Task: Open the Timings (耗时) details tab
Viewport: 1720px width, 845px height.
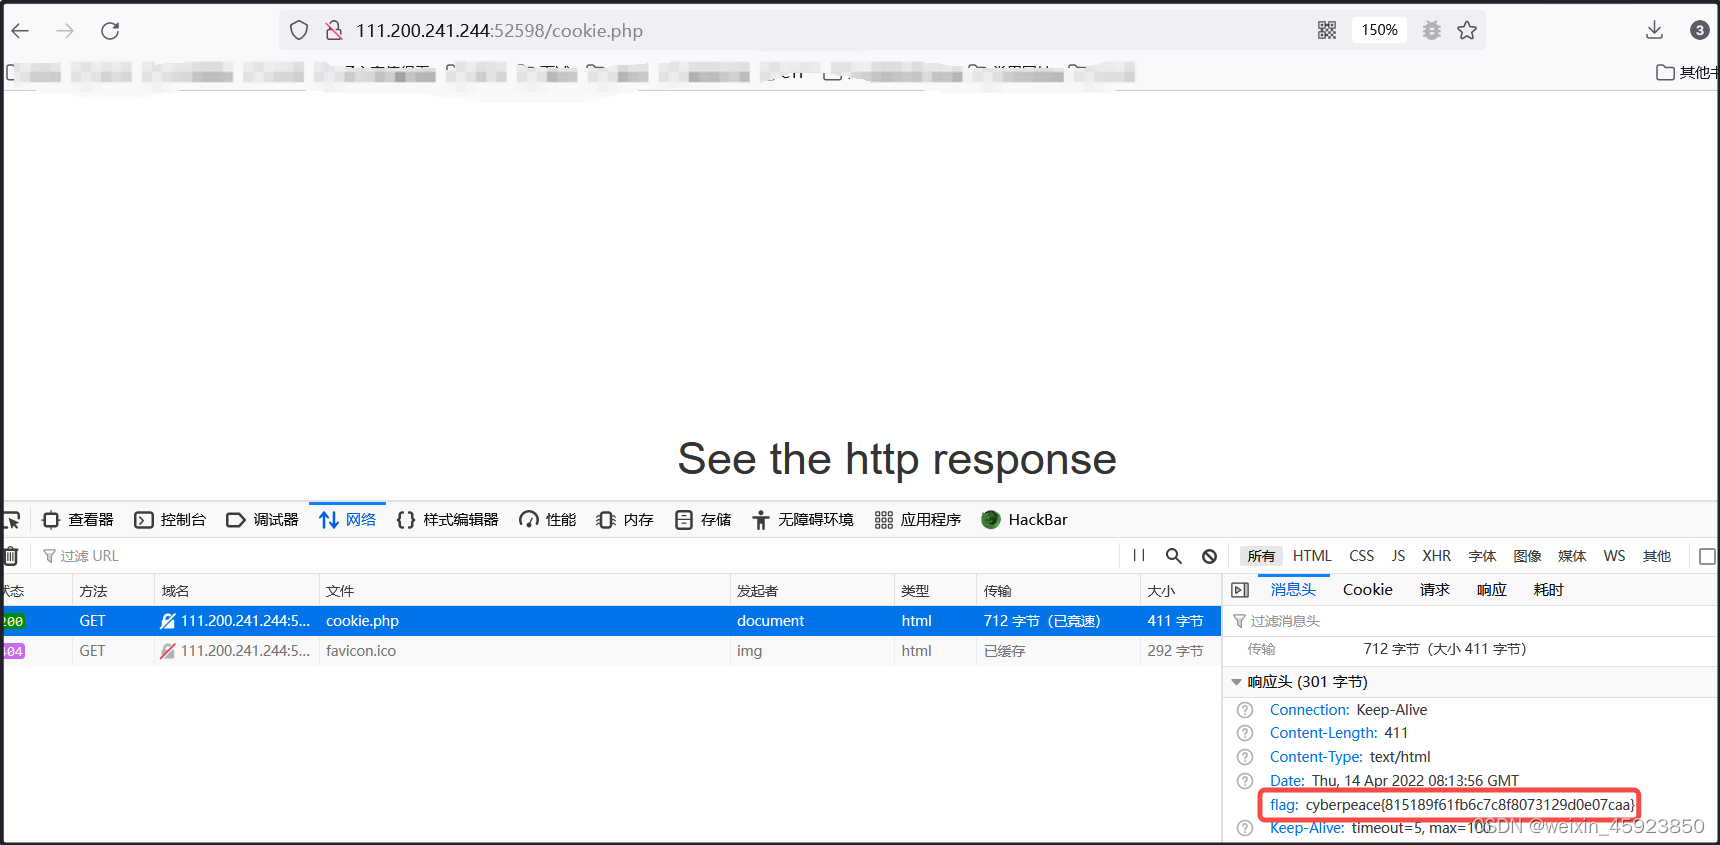Action: (1548, 590)
